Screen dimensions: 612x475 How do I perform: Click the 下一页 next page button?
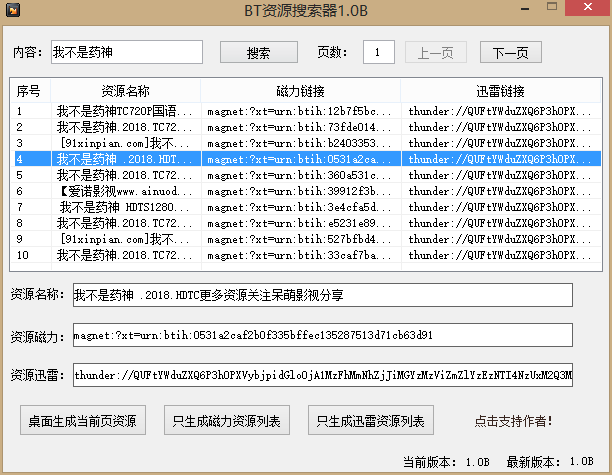tap(510, 52)
